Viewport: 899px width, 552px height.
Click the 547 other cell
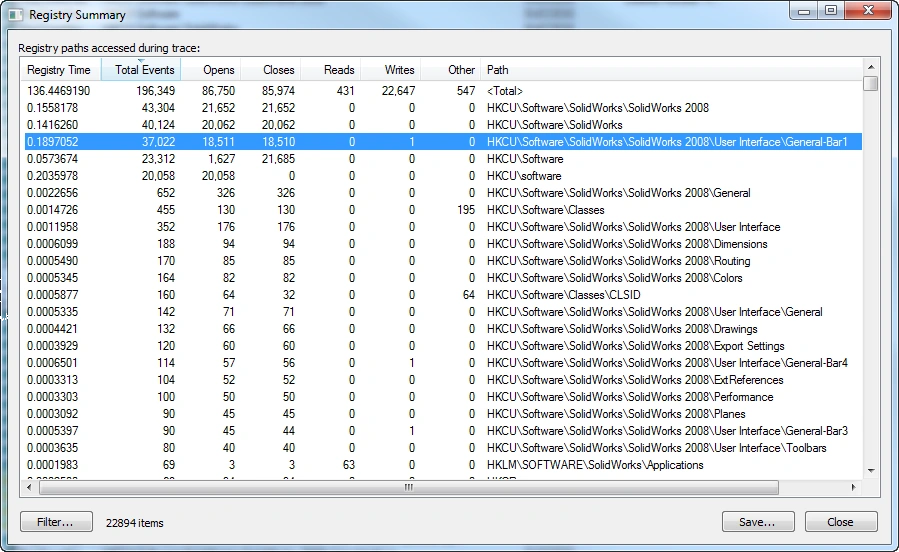[x=466, y=91]
